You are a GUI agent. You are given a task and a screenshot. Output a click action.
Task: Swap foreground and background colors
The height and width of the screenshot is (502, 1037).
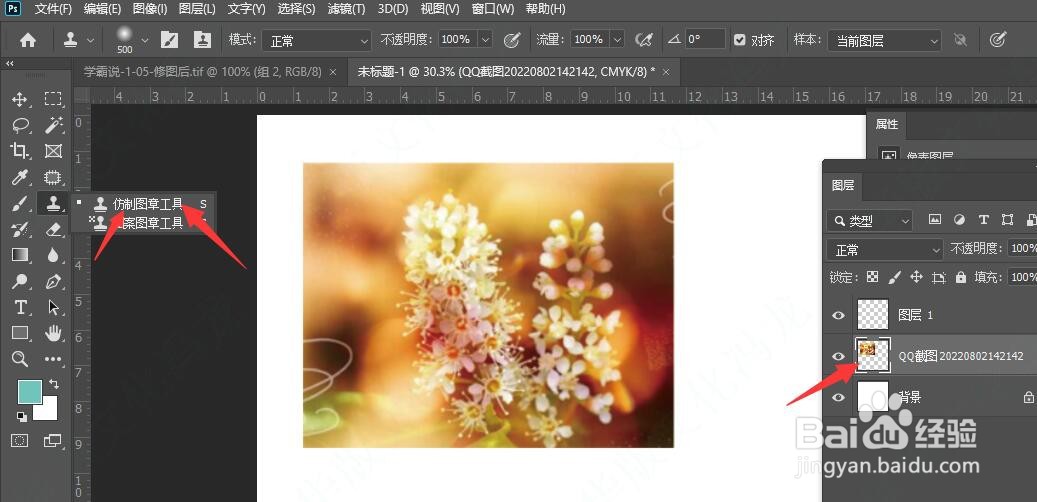point(54,384)
